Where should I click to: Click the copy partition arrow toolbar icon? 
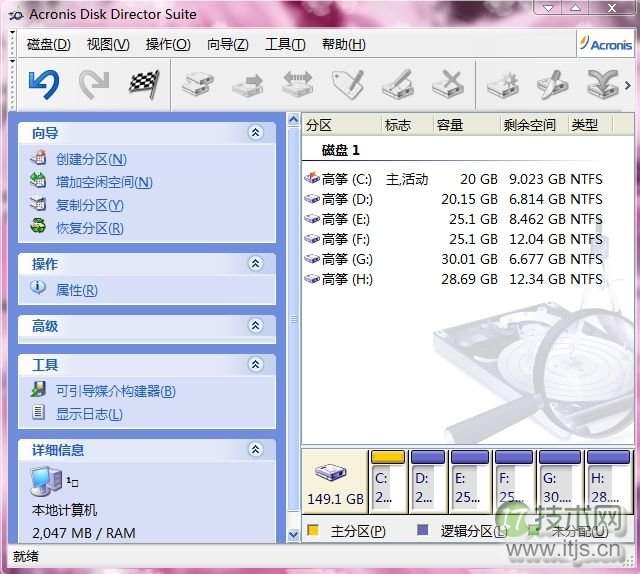[x=247, y=85]
